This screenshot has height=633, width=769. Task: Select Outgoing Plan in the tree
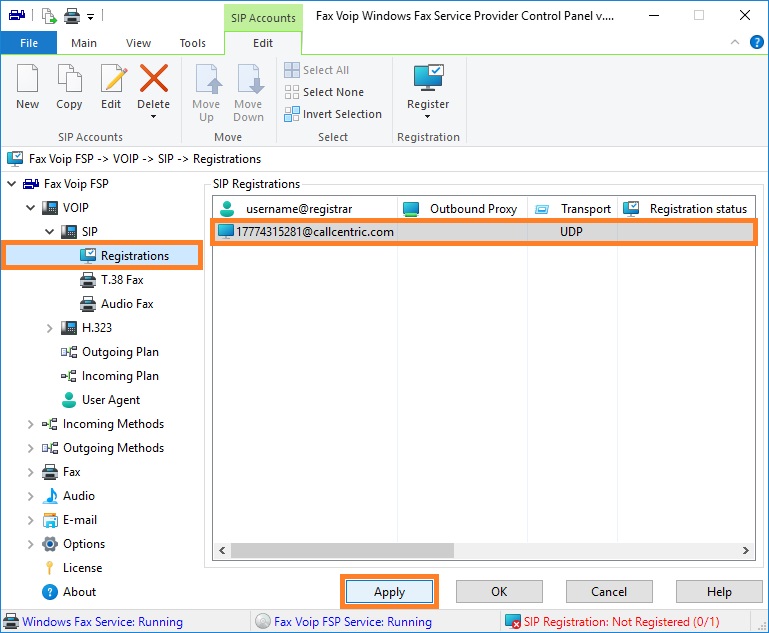(110, 352)
